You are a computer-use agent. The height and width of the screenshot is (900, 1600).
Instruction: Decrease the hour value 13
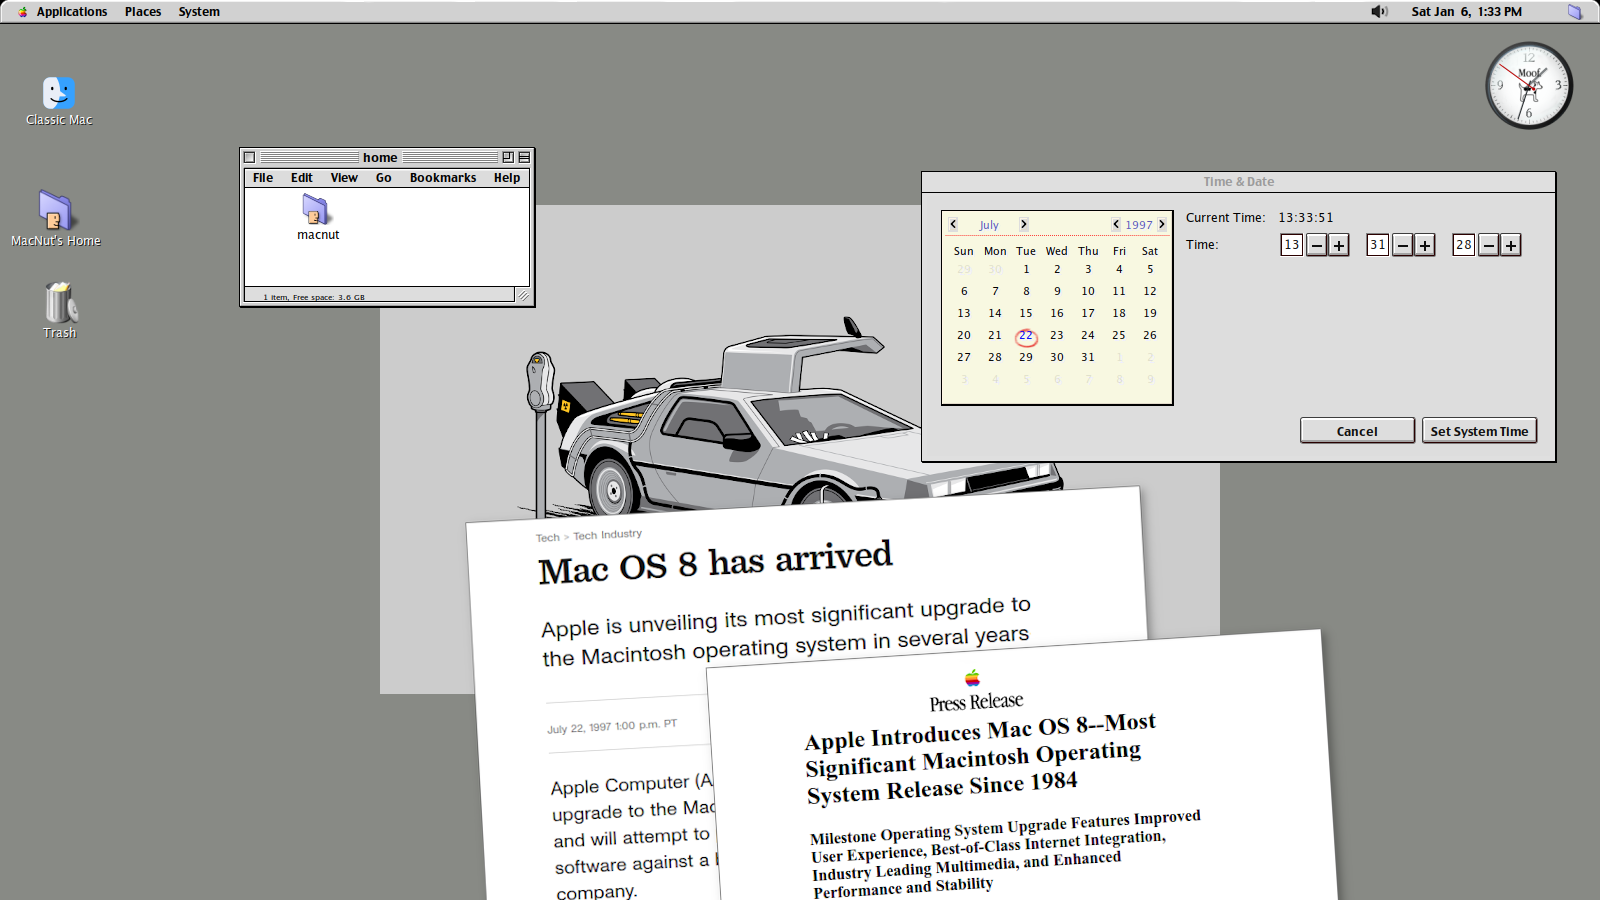1317,245
